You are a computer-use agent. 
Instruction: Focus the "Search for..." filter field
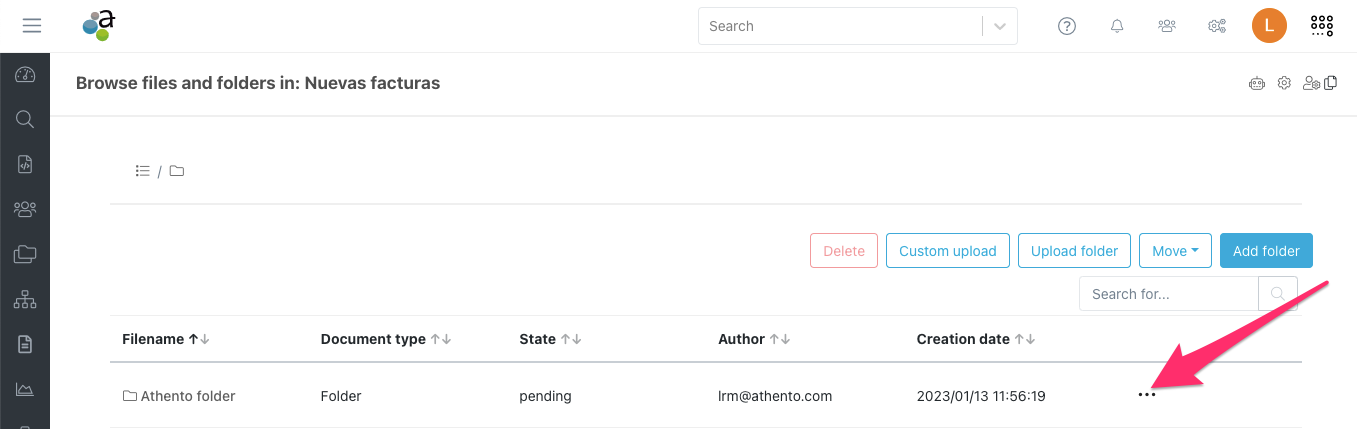click(1168, 294)
